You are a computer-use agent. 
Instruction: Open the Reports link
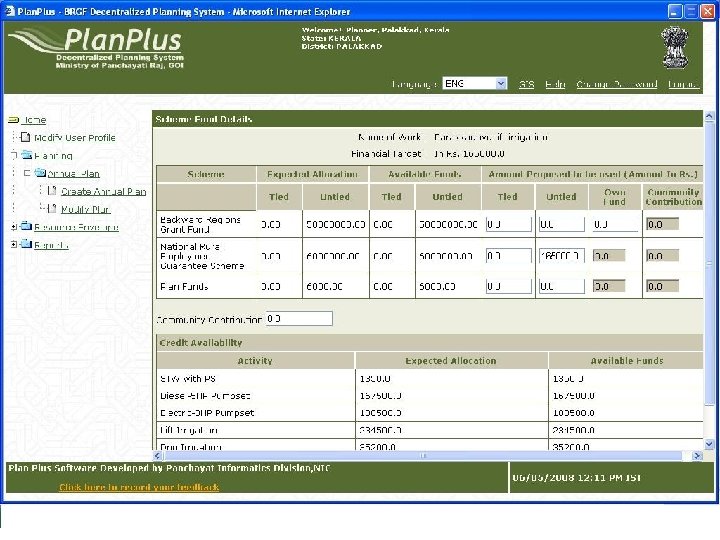(51, 245)
